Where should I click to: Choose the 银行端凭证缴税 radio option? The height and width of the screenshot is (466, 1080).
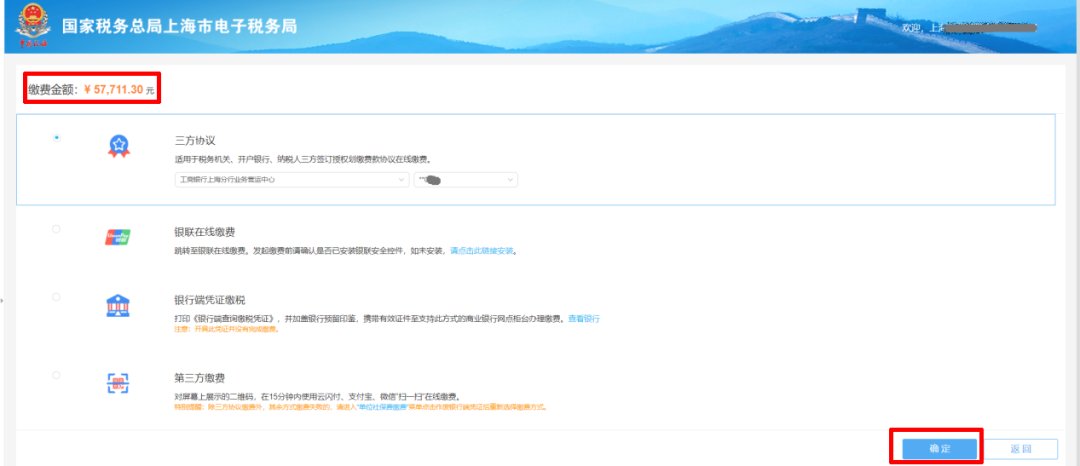pyautogui.click(x=56, y=297)
